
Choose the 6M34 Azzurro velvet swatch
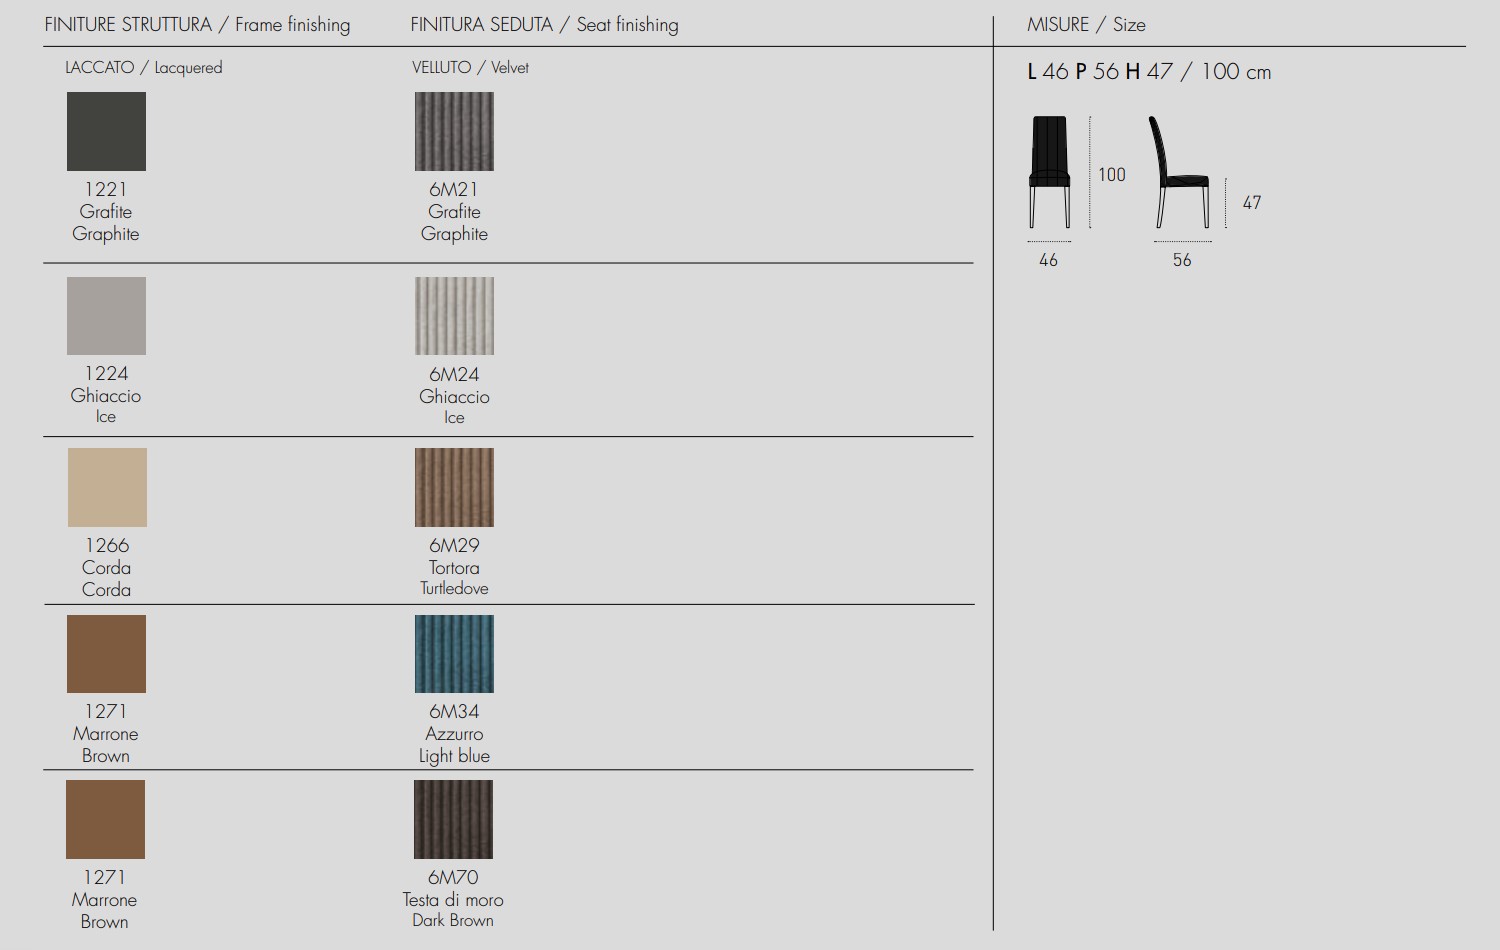454,654
